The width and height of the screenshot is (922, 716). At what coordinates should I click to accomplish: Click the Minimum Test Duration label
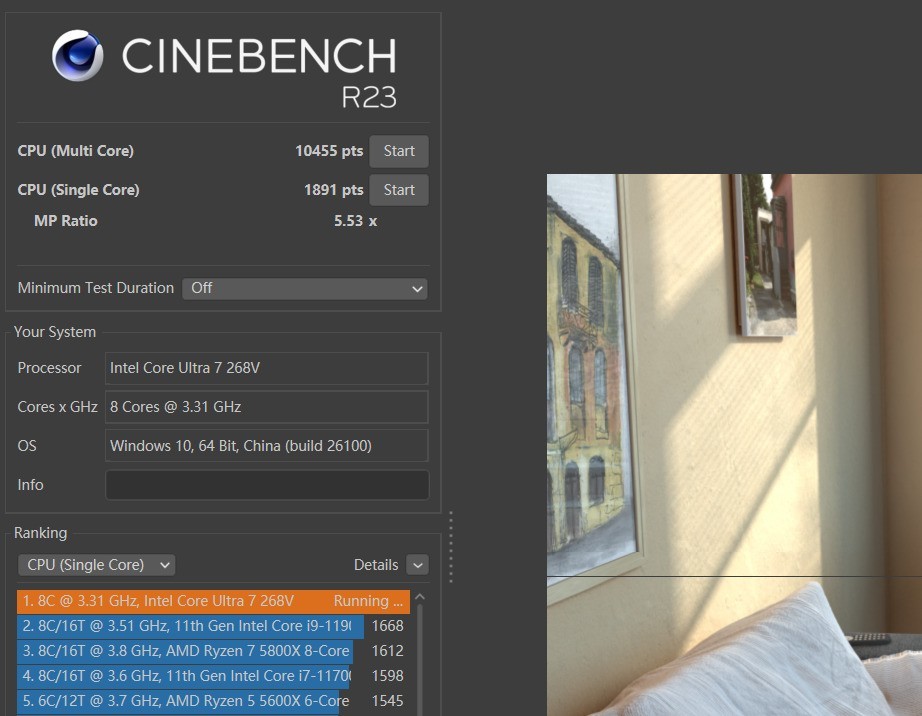tap(96, 288)
